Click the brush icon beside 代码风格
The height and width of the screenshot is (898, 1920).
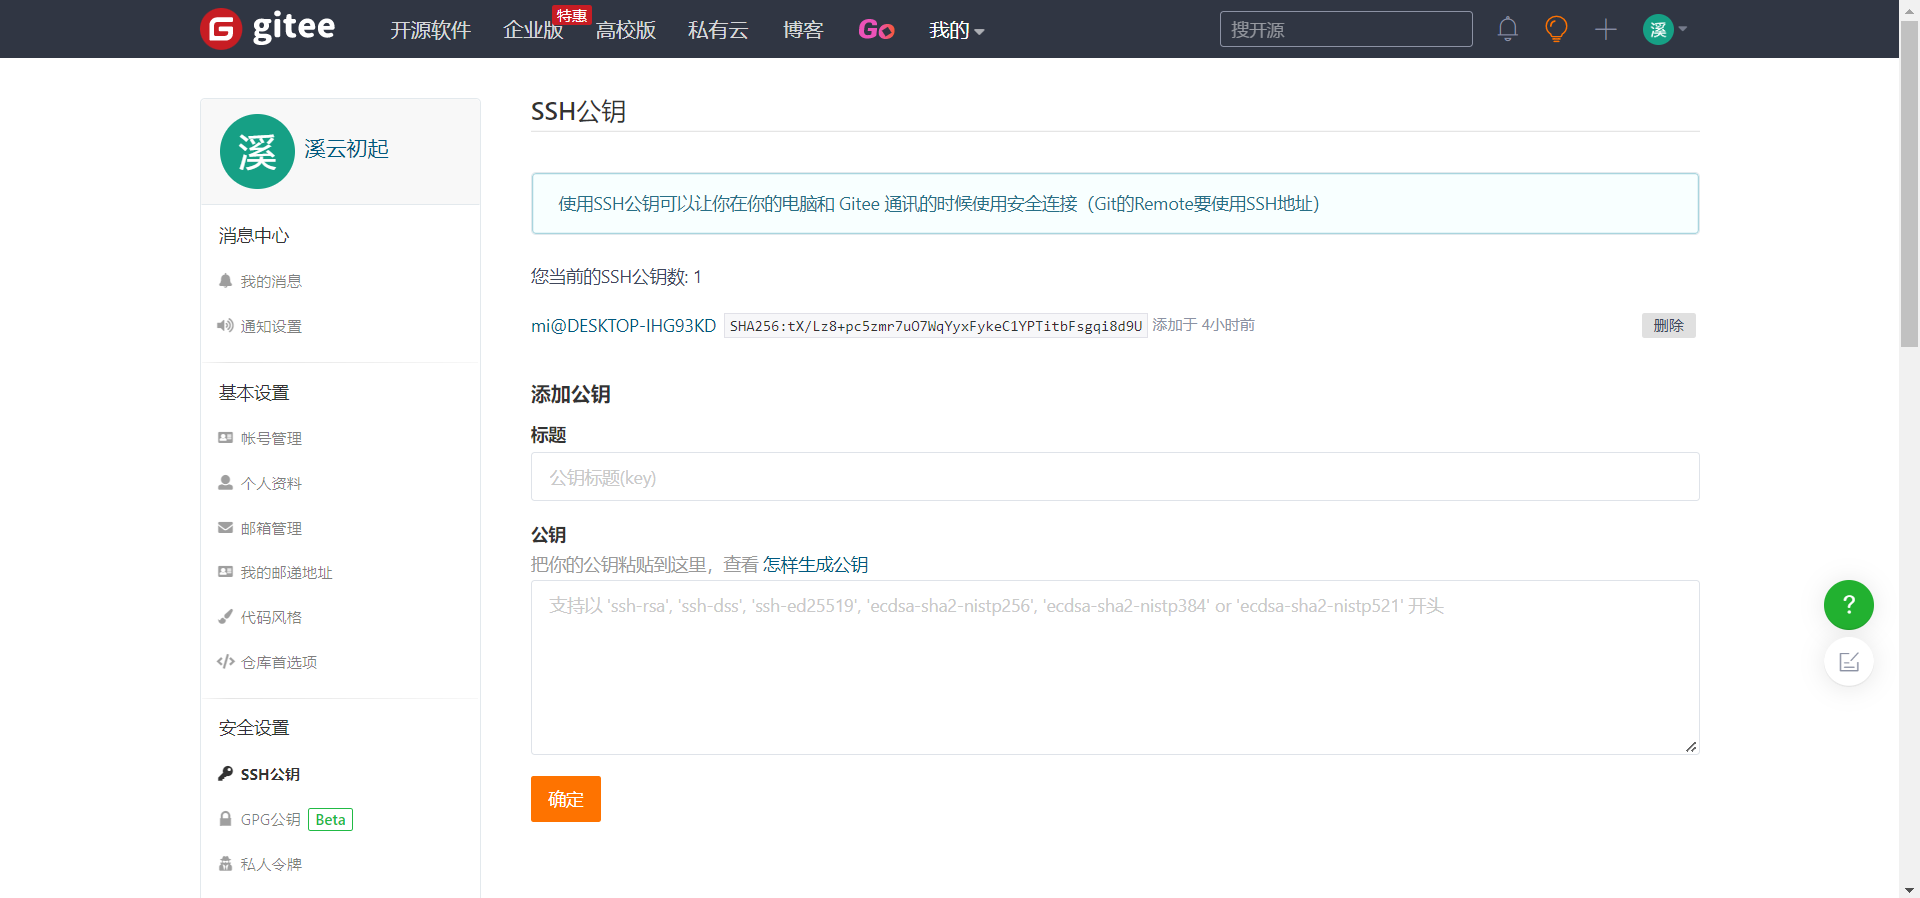click(225, 617)
